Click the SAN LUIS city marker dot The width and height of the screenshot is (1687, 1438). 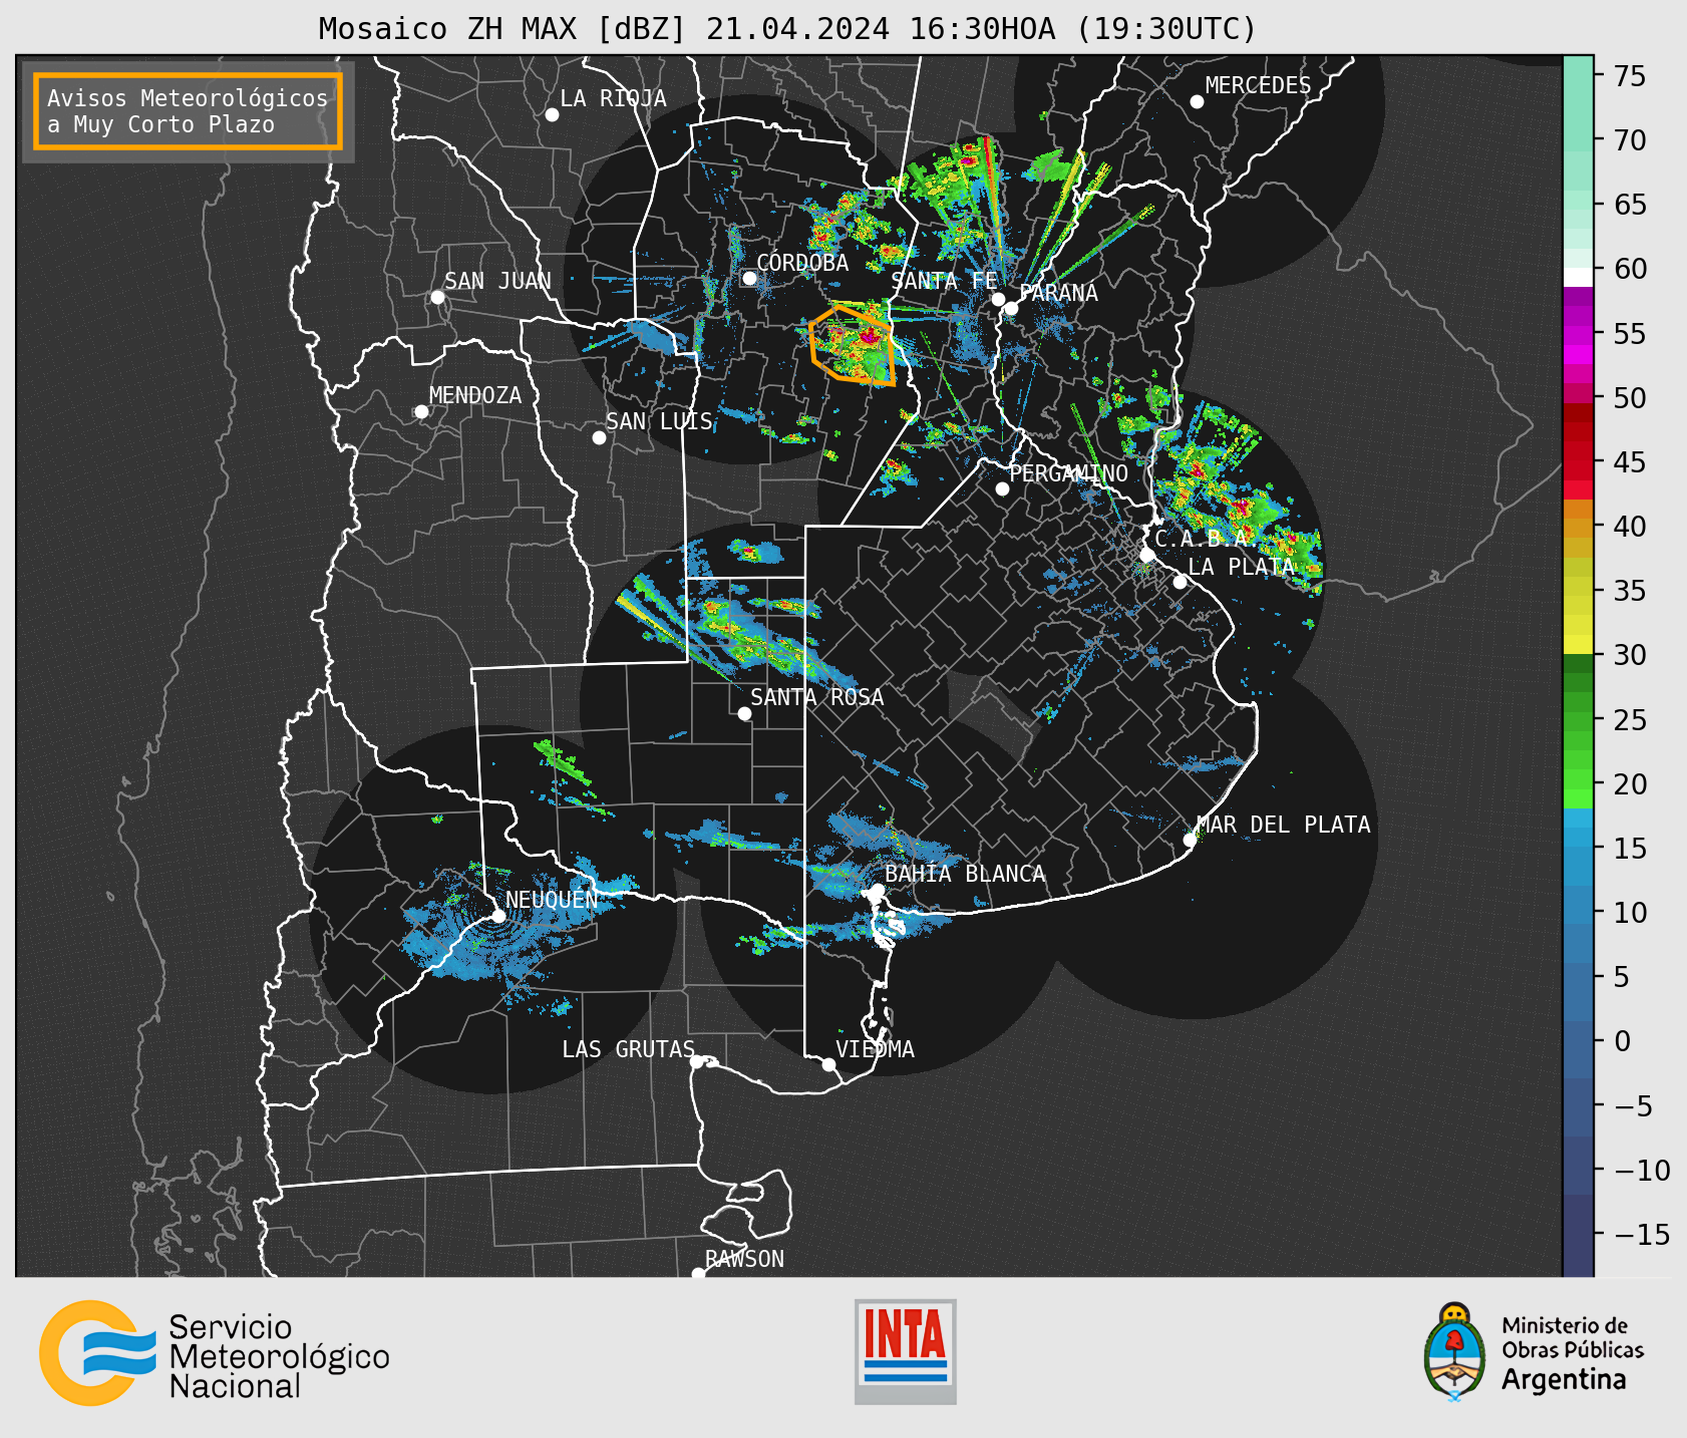(599, 438)
